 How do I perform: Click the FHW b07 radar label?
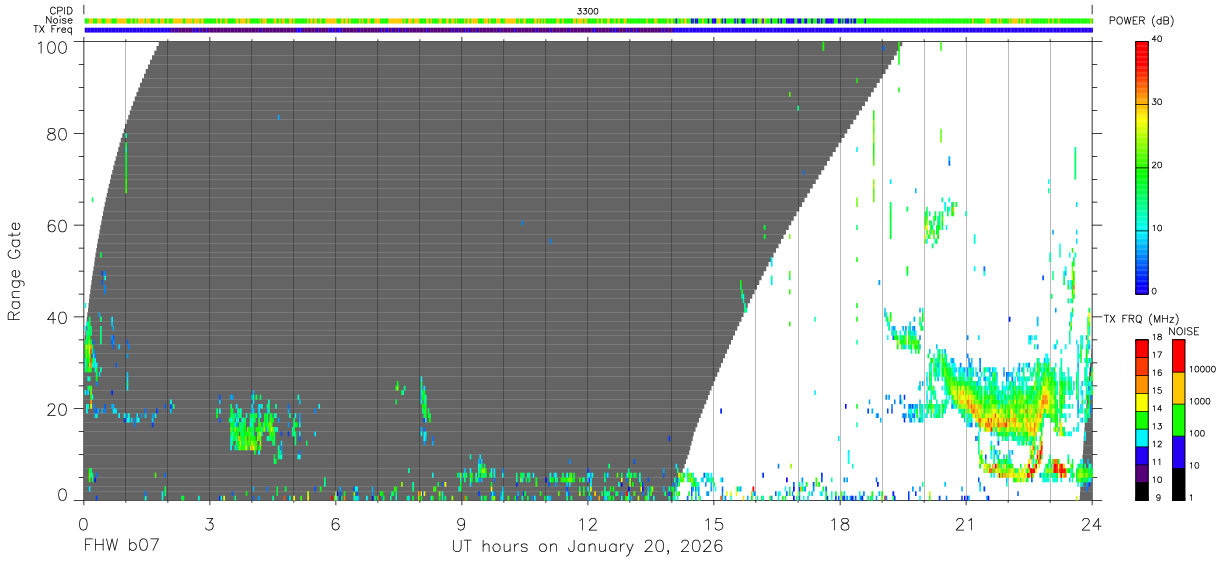(x=122, y=547)
